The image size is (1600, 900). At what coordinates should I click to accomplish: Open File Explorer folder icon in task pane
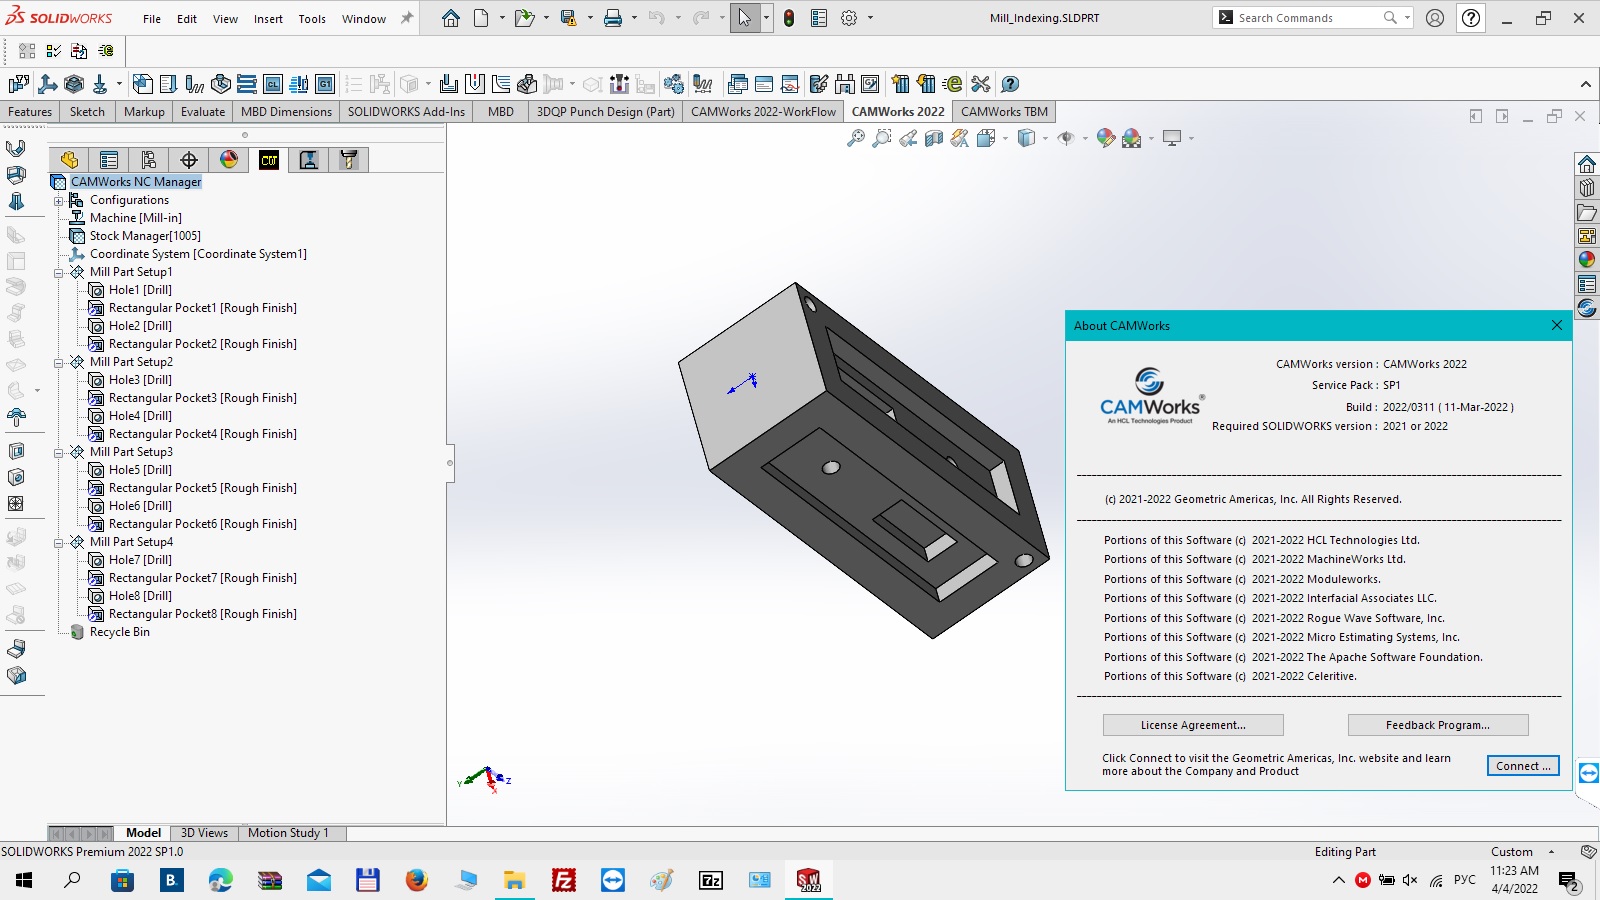click(1587, 212)
